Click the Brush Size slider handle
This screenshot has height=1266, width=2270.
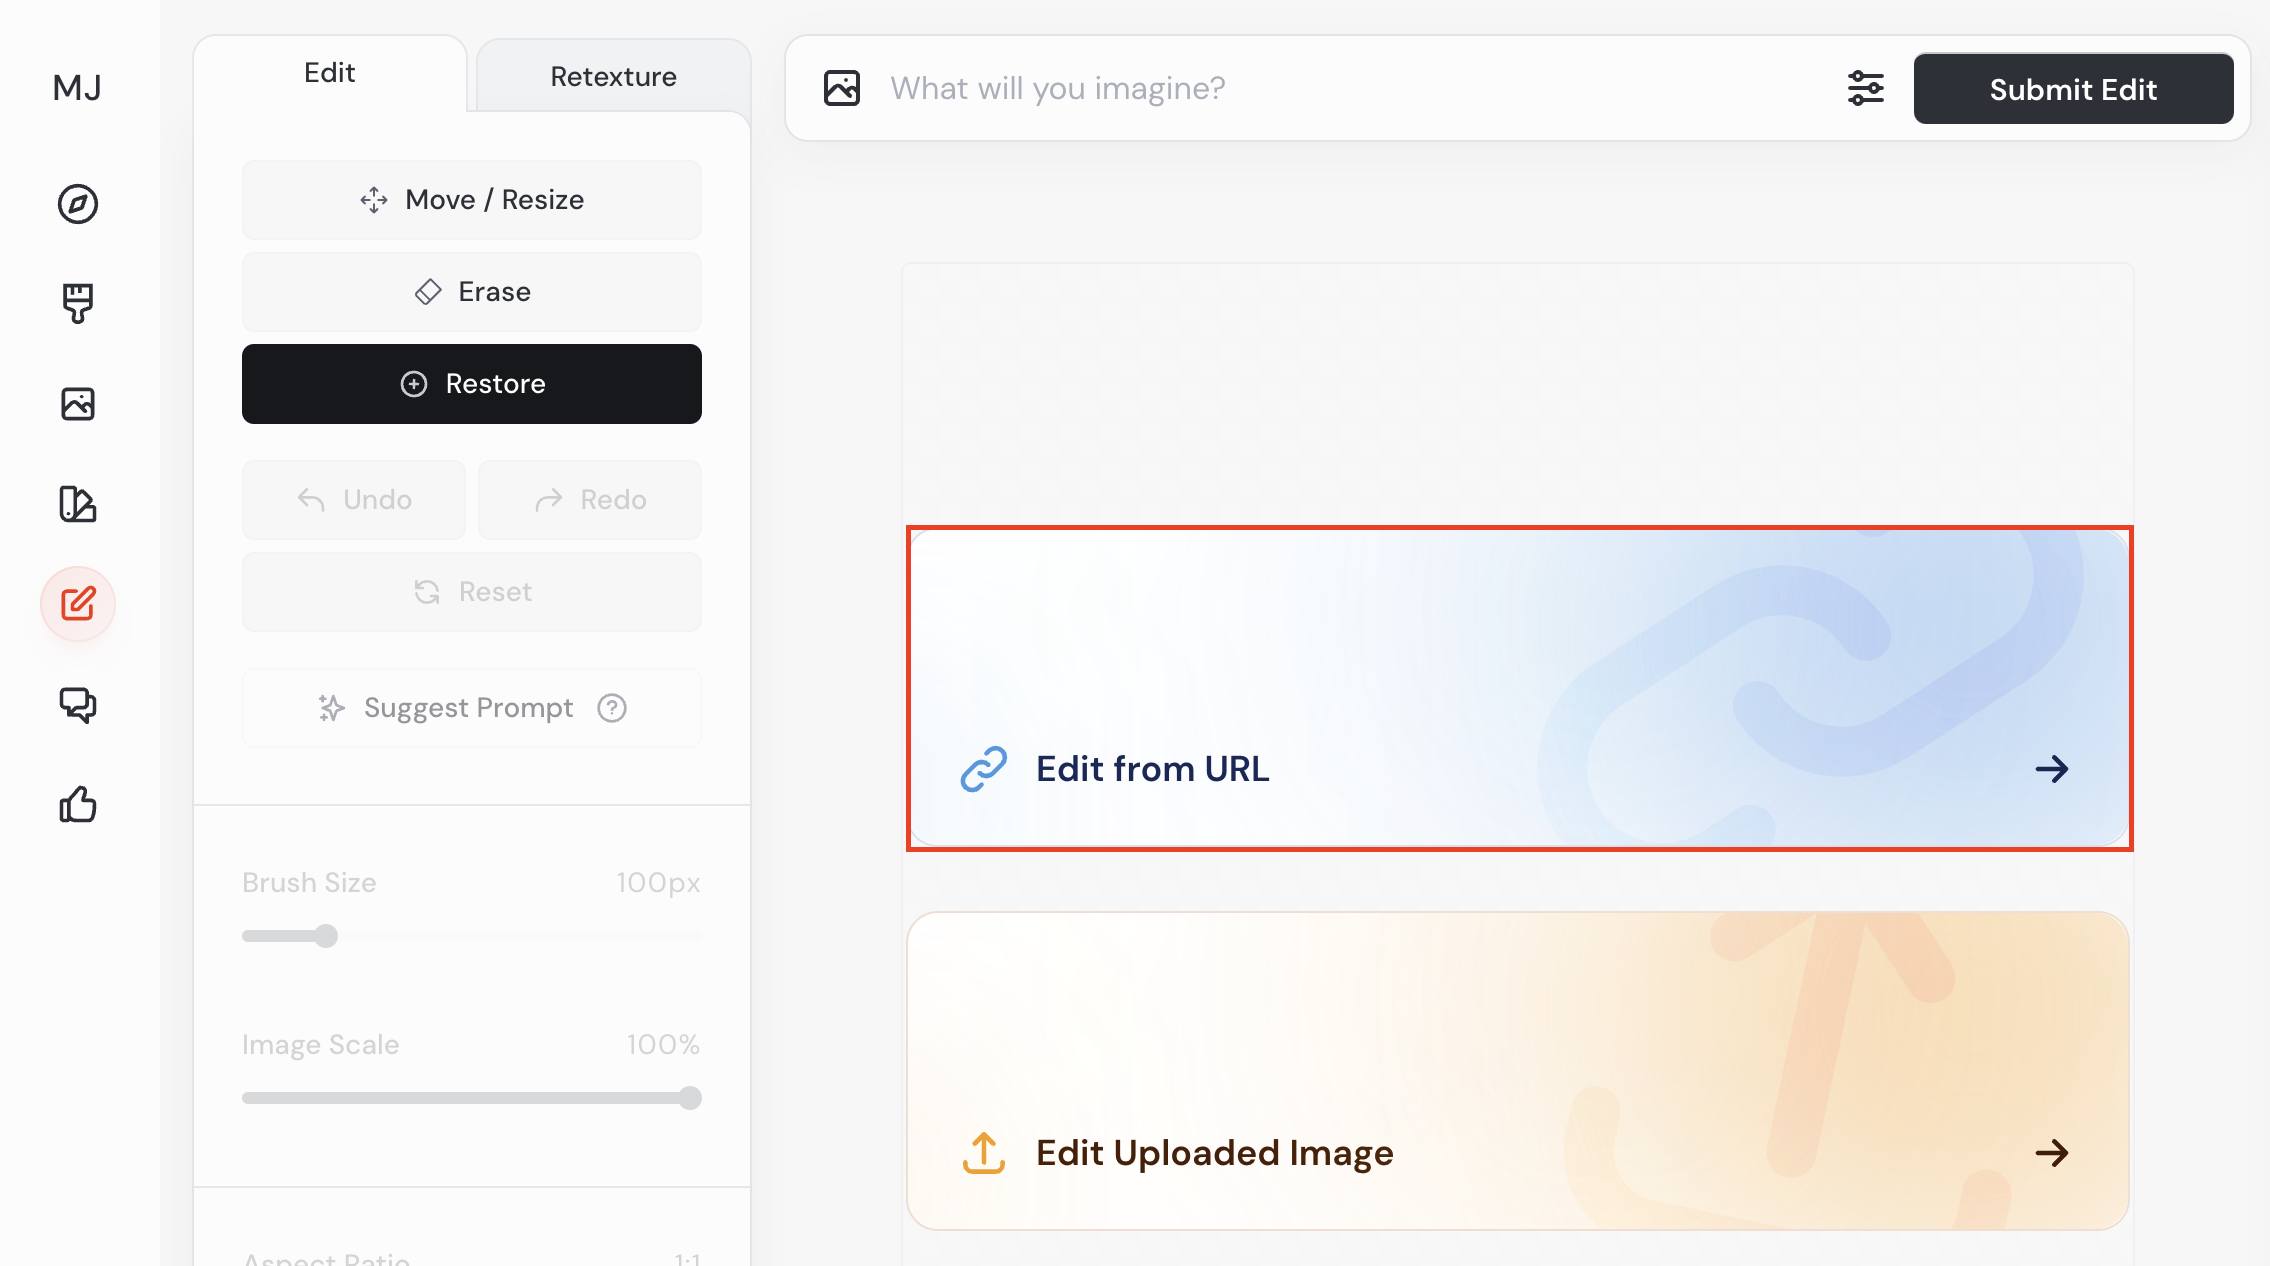326,936
